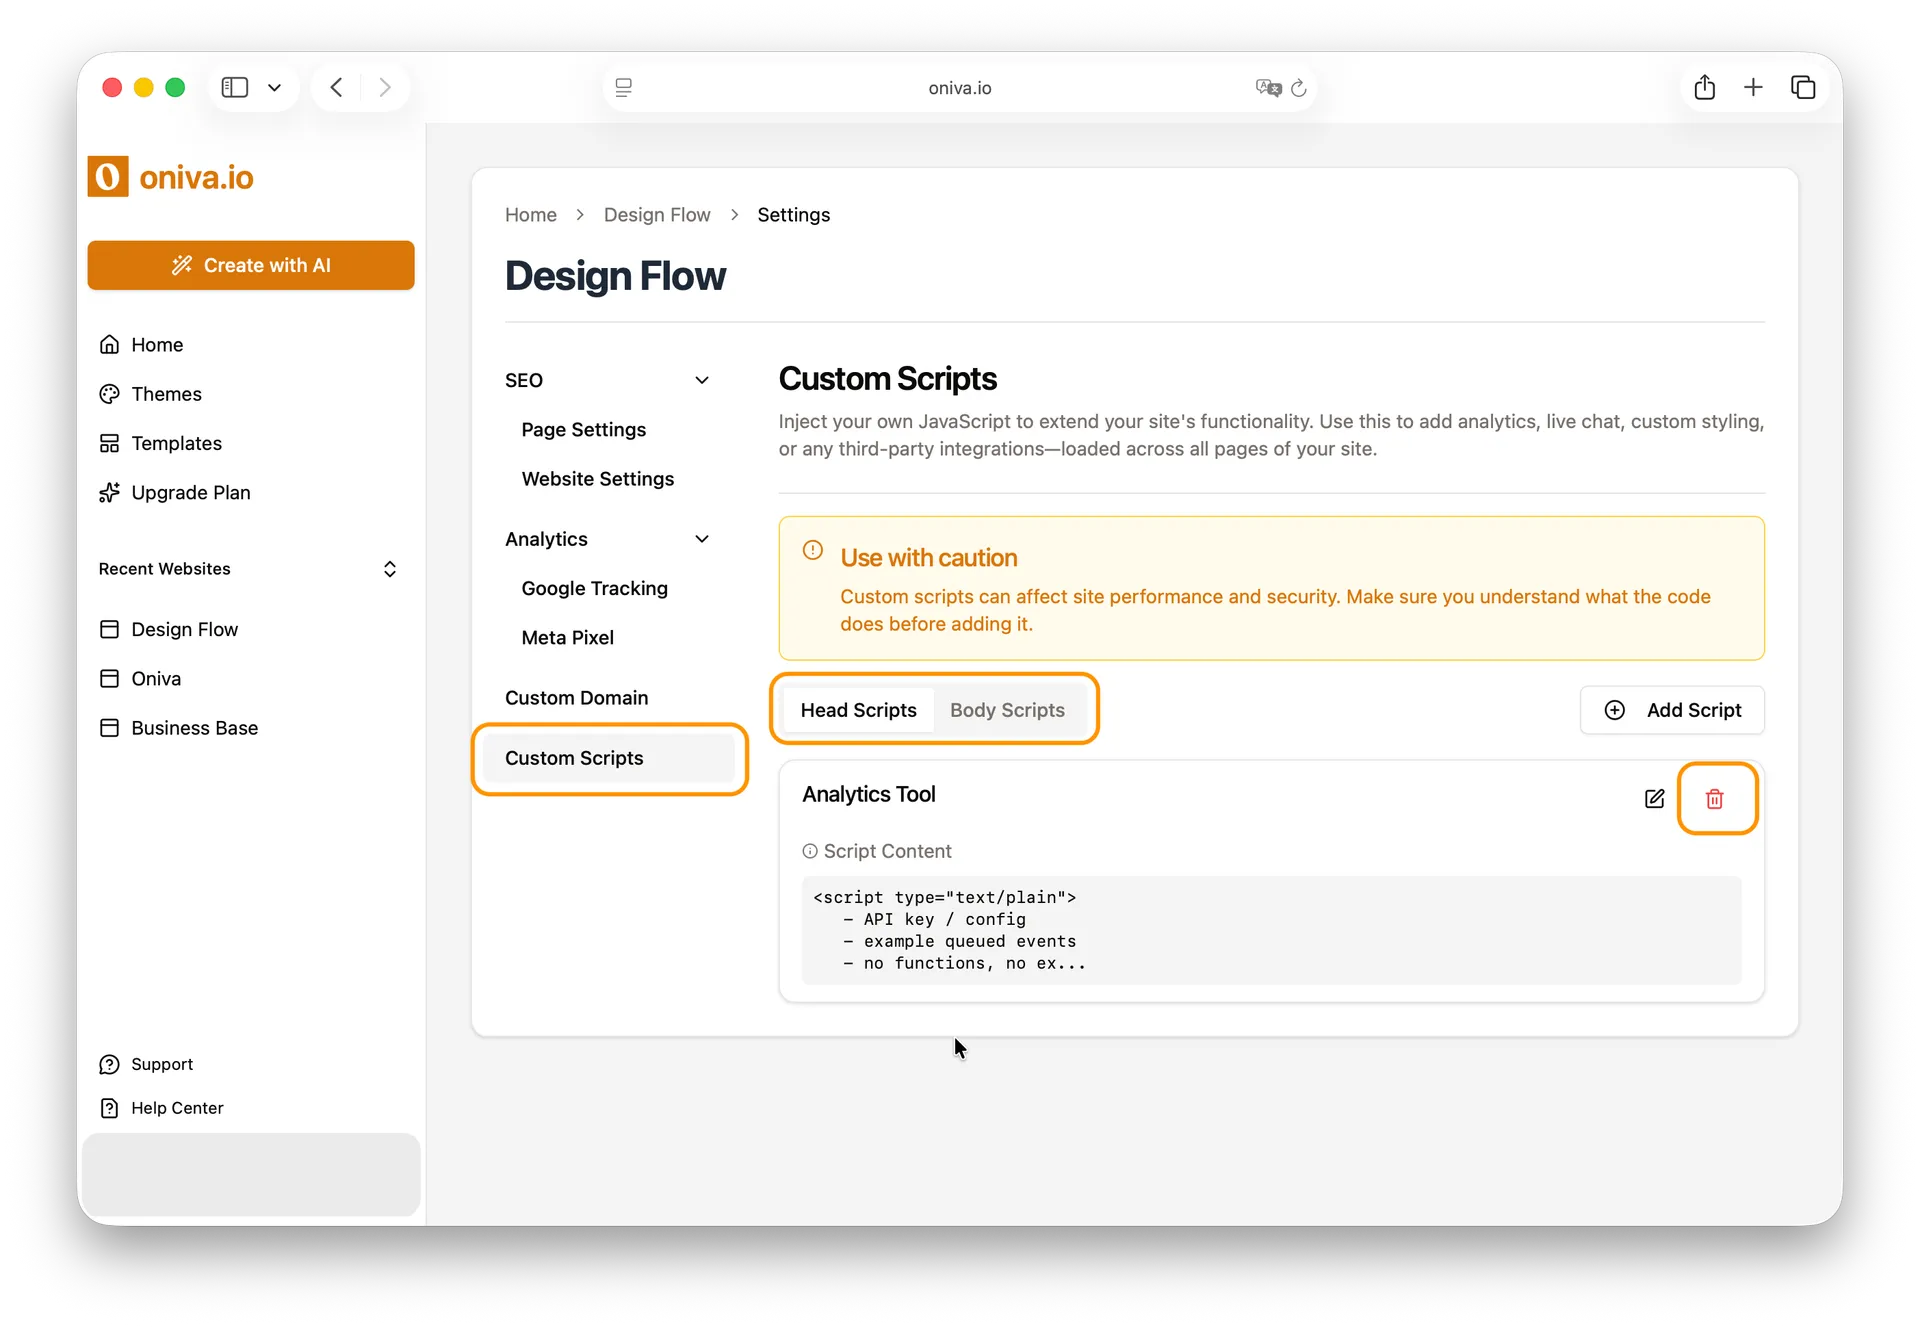Click Add Script
This screenshot has width=1920, height=1327.
[1673, 710]
